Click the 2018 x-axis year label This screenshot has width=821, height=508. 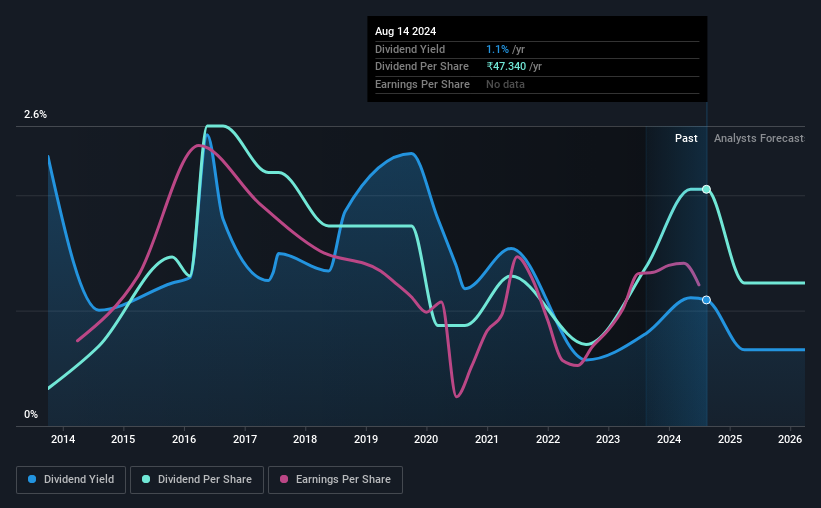[305, 439]
